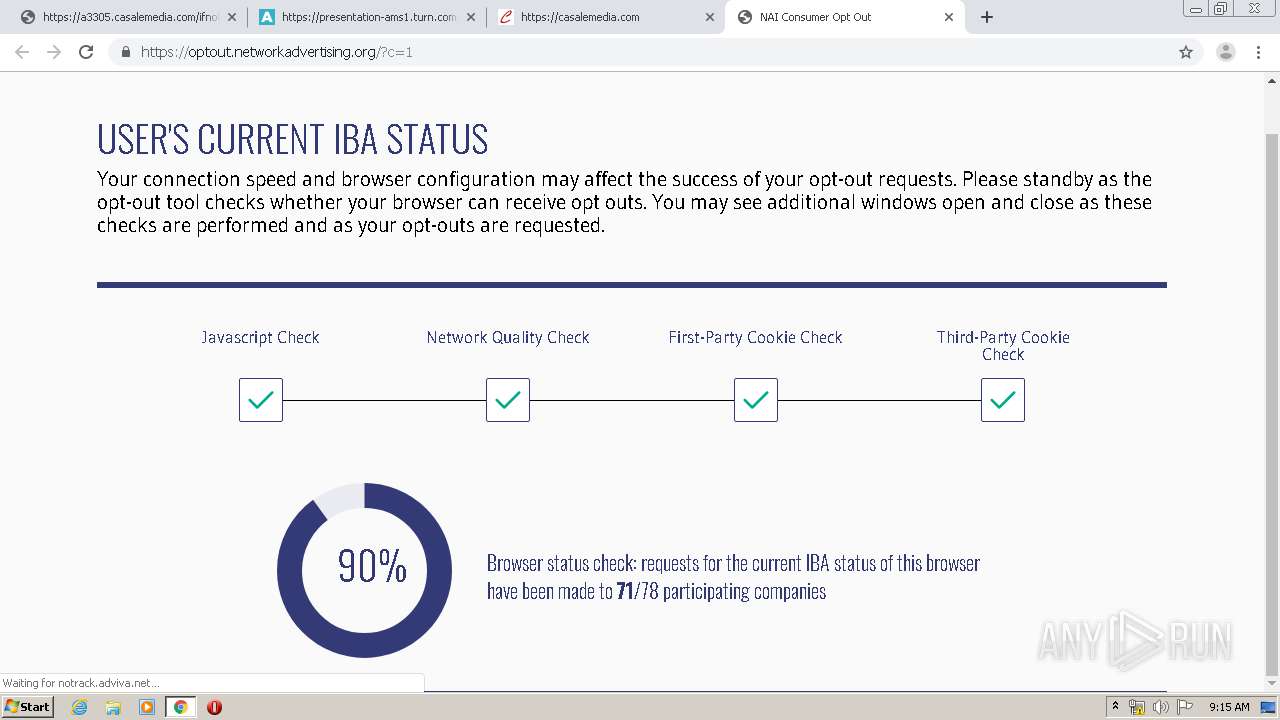The height and width of the screenshot is (720, 1280).
Task: Show hidden system tray icons
Action: (x=1115, y=707)
